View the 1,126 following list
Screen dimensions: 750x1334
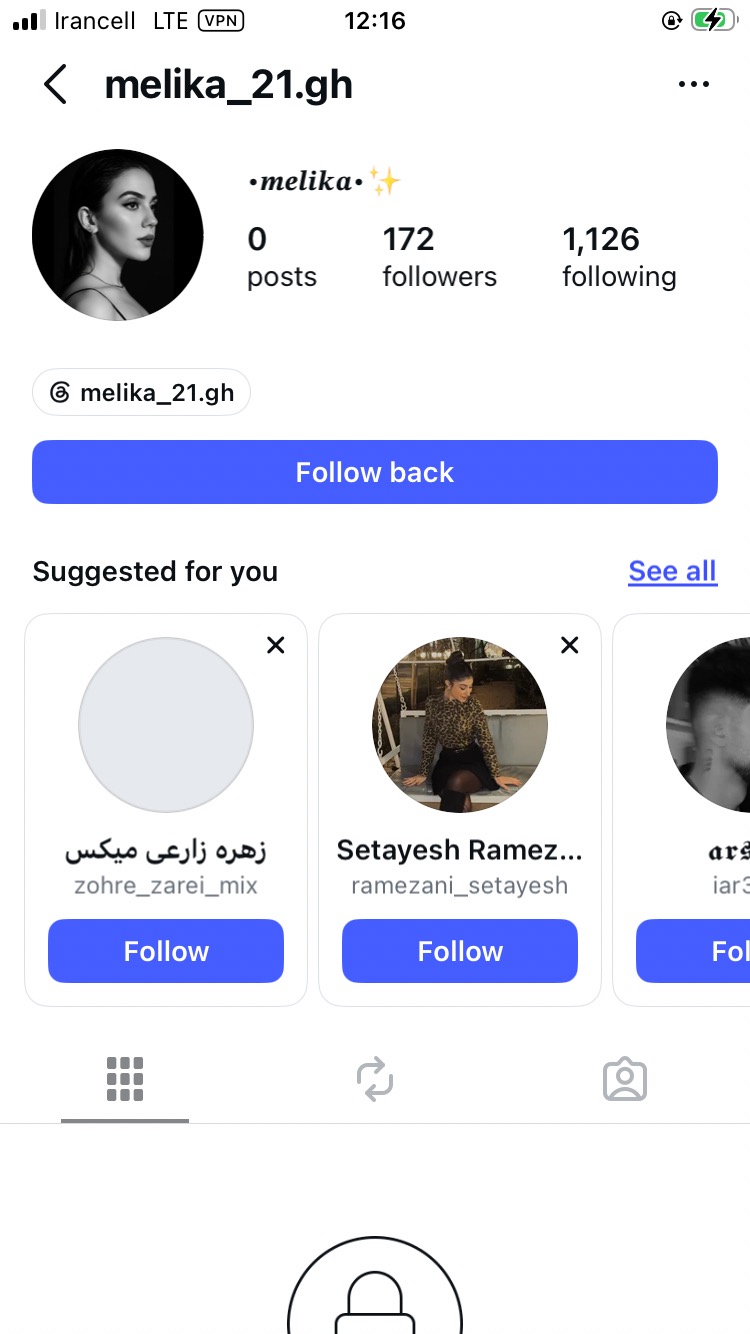pos(619,257)
